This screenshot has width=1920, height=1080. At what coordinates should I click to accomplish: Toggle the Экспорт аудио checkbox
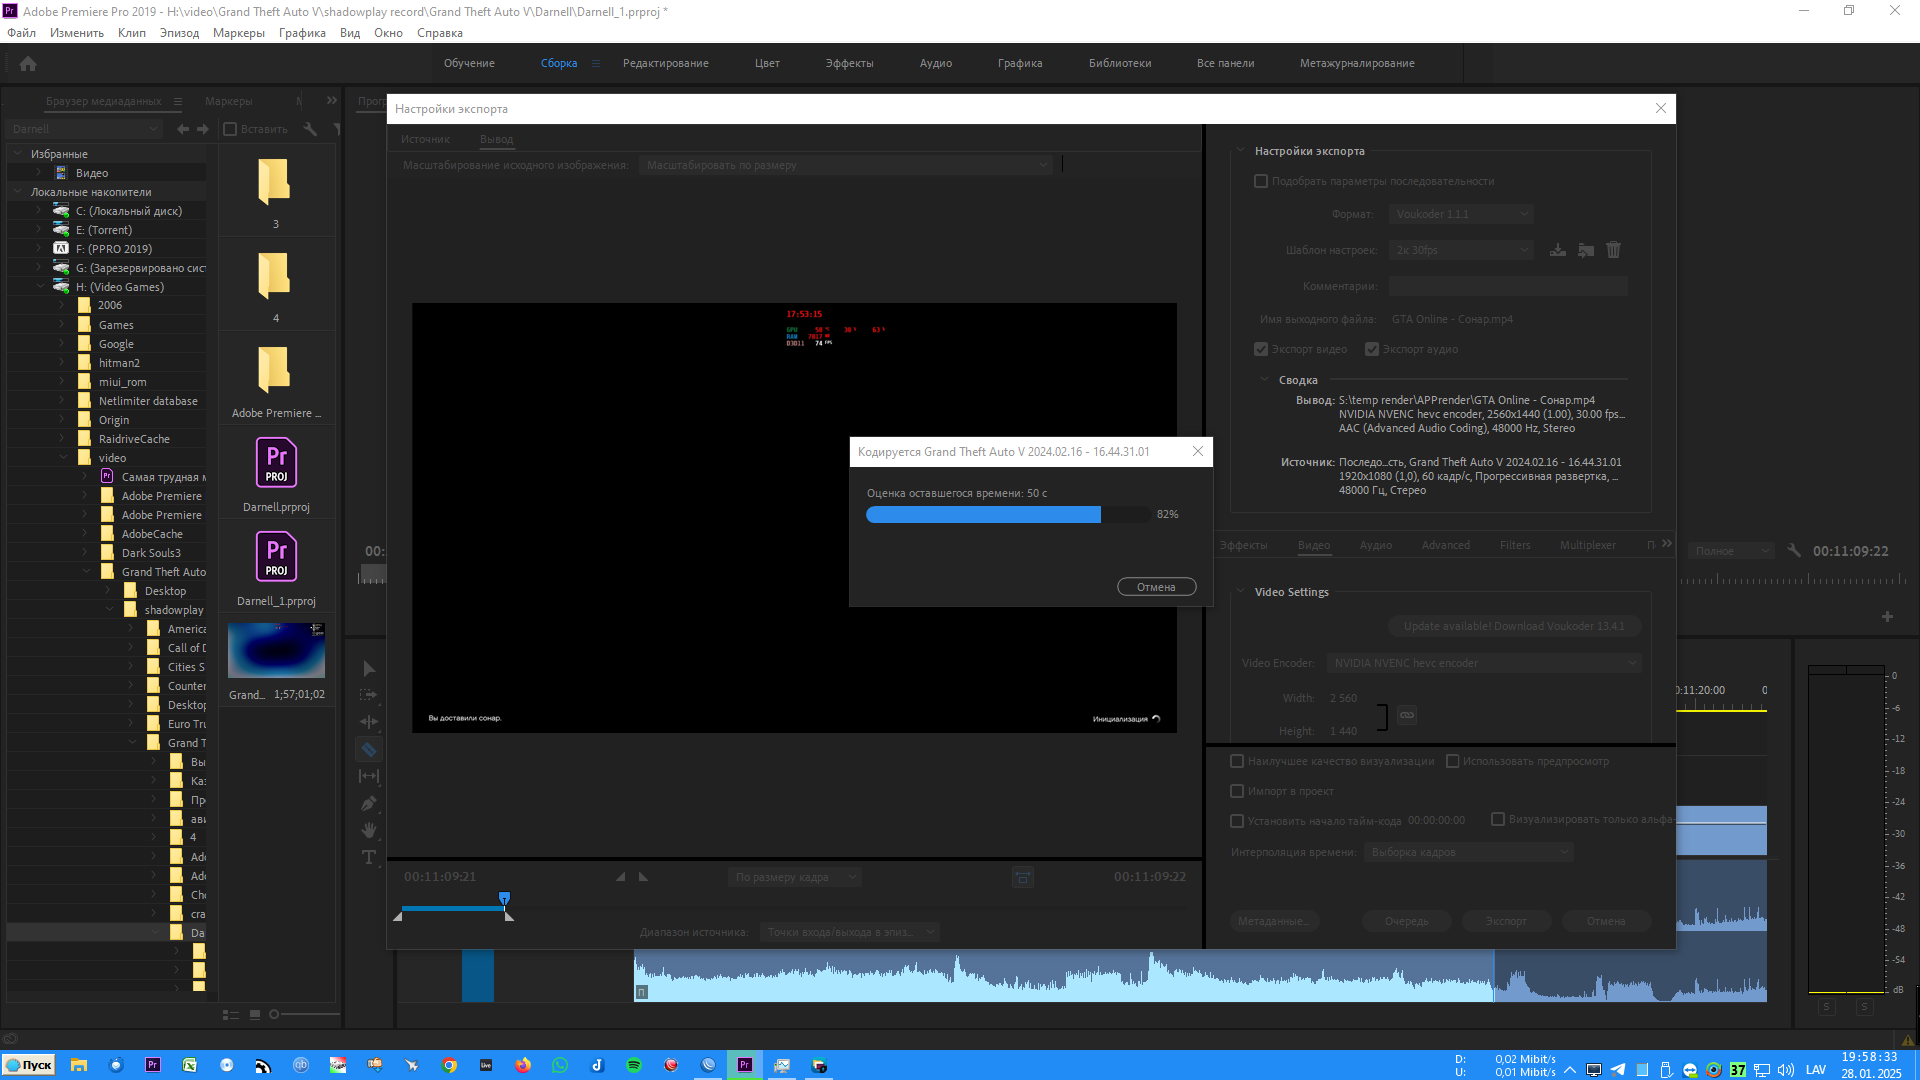1372,349
